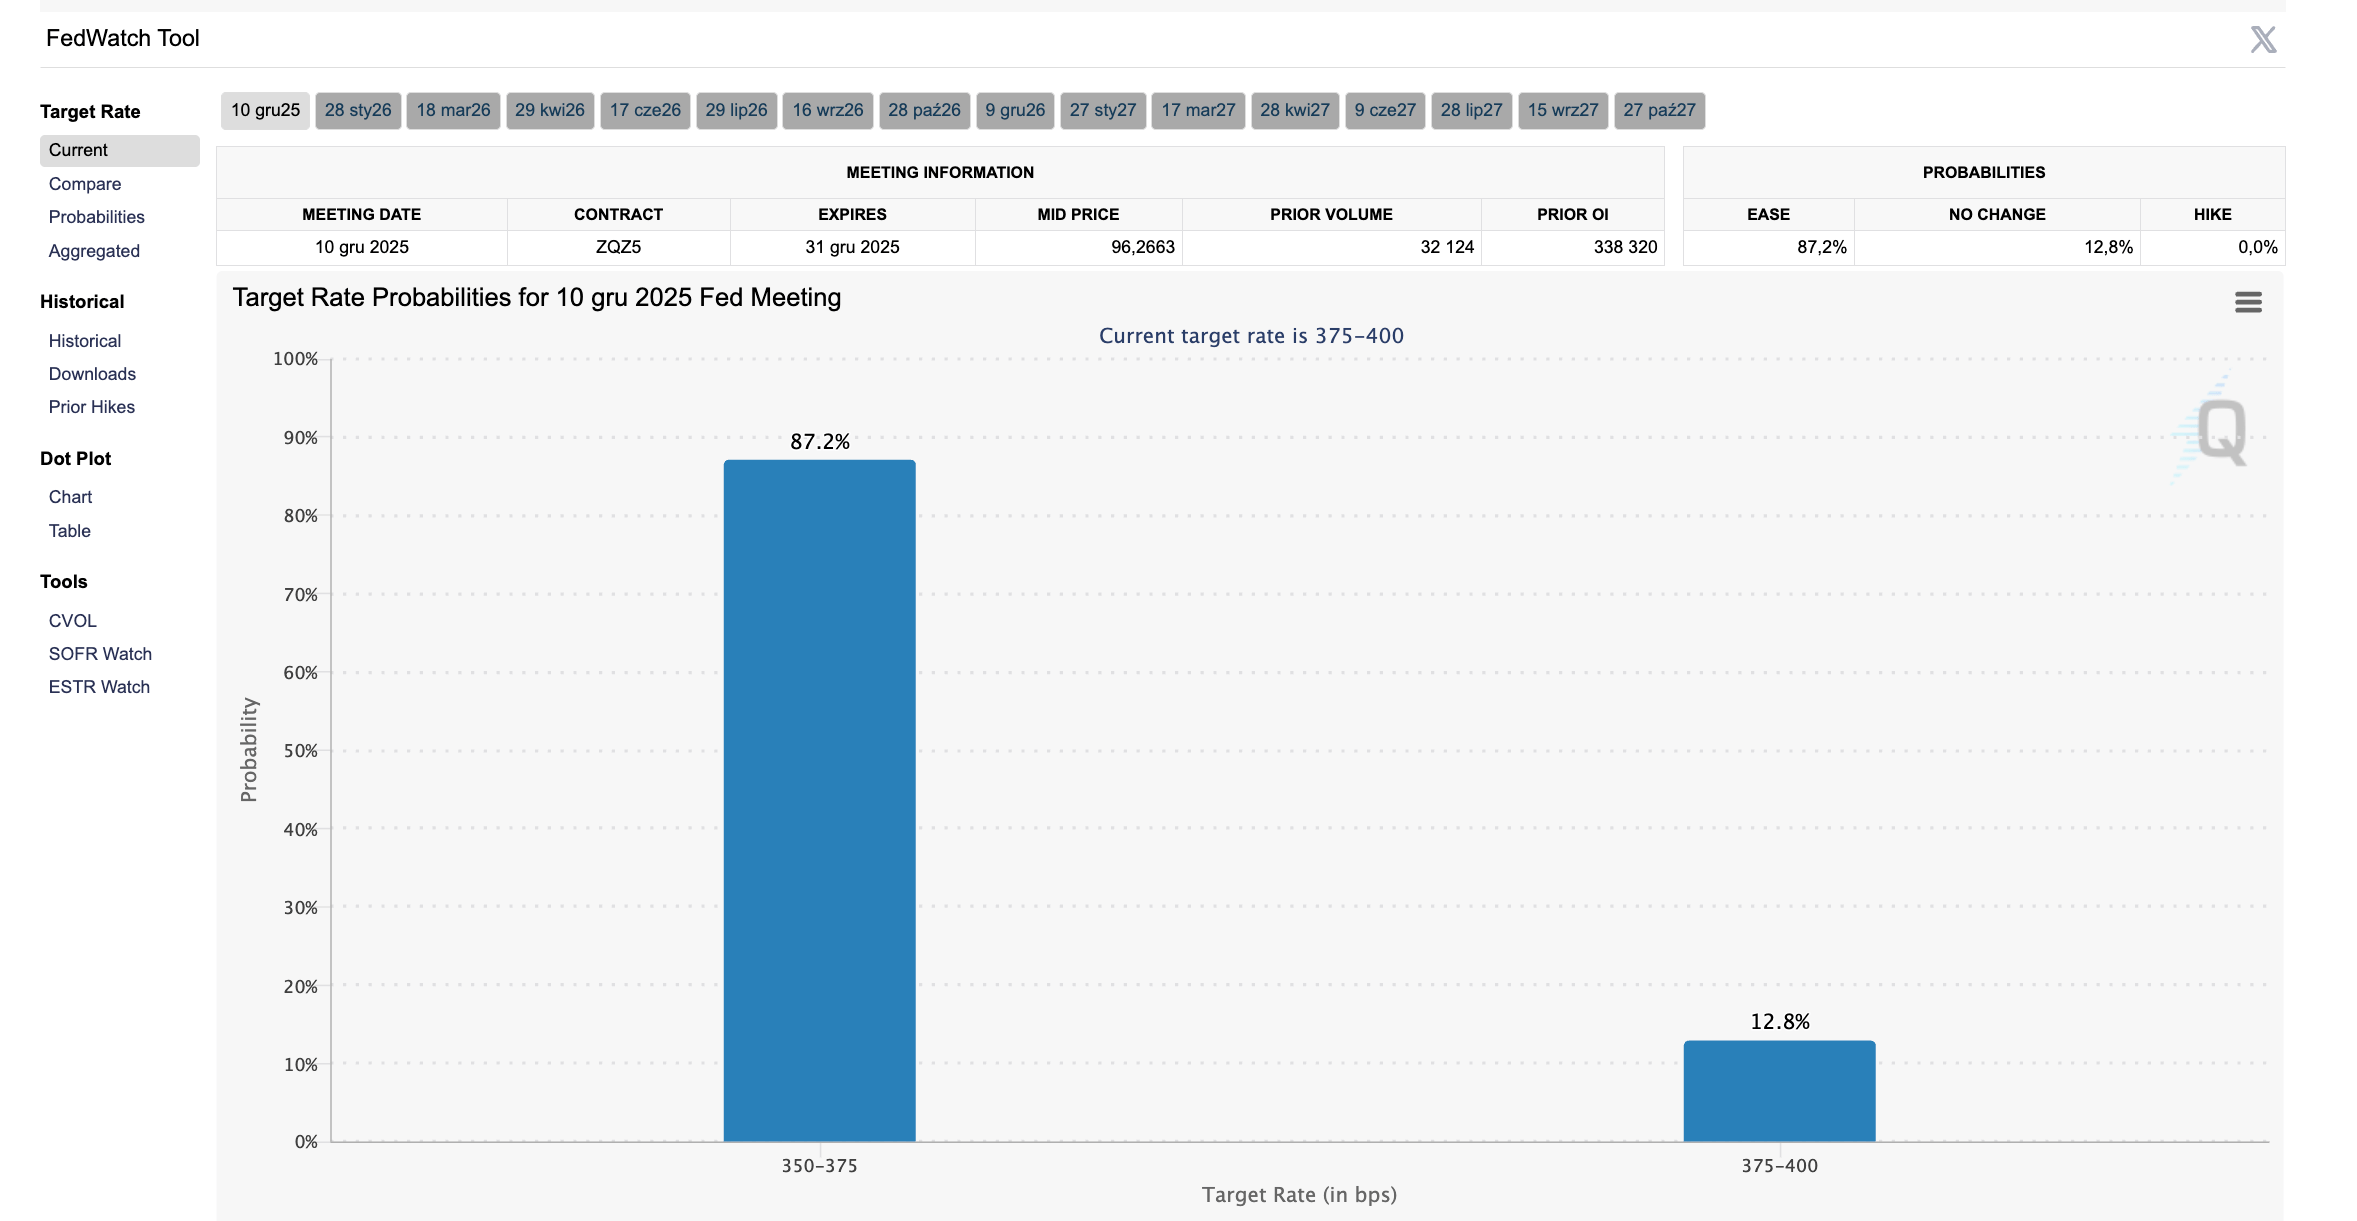
Task: Click the 350-375 probability bar
Action: [x=819, y=800]
